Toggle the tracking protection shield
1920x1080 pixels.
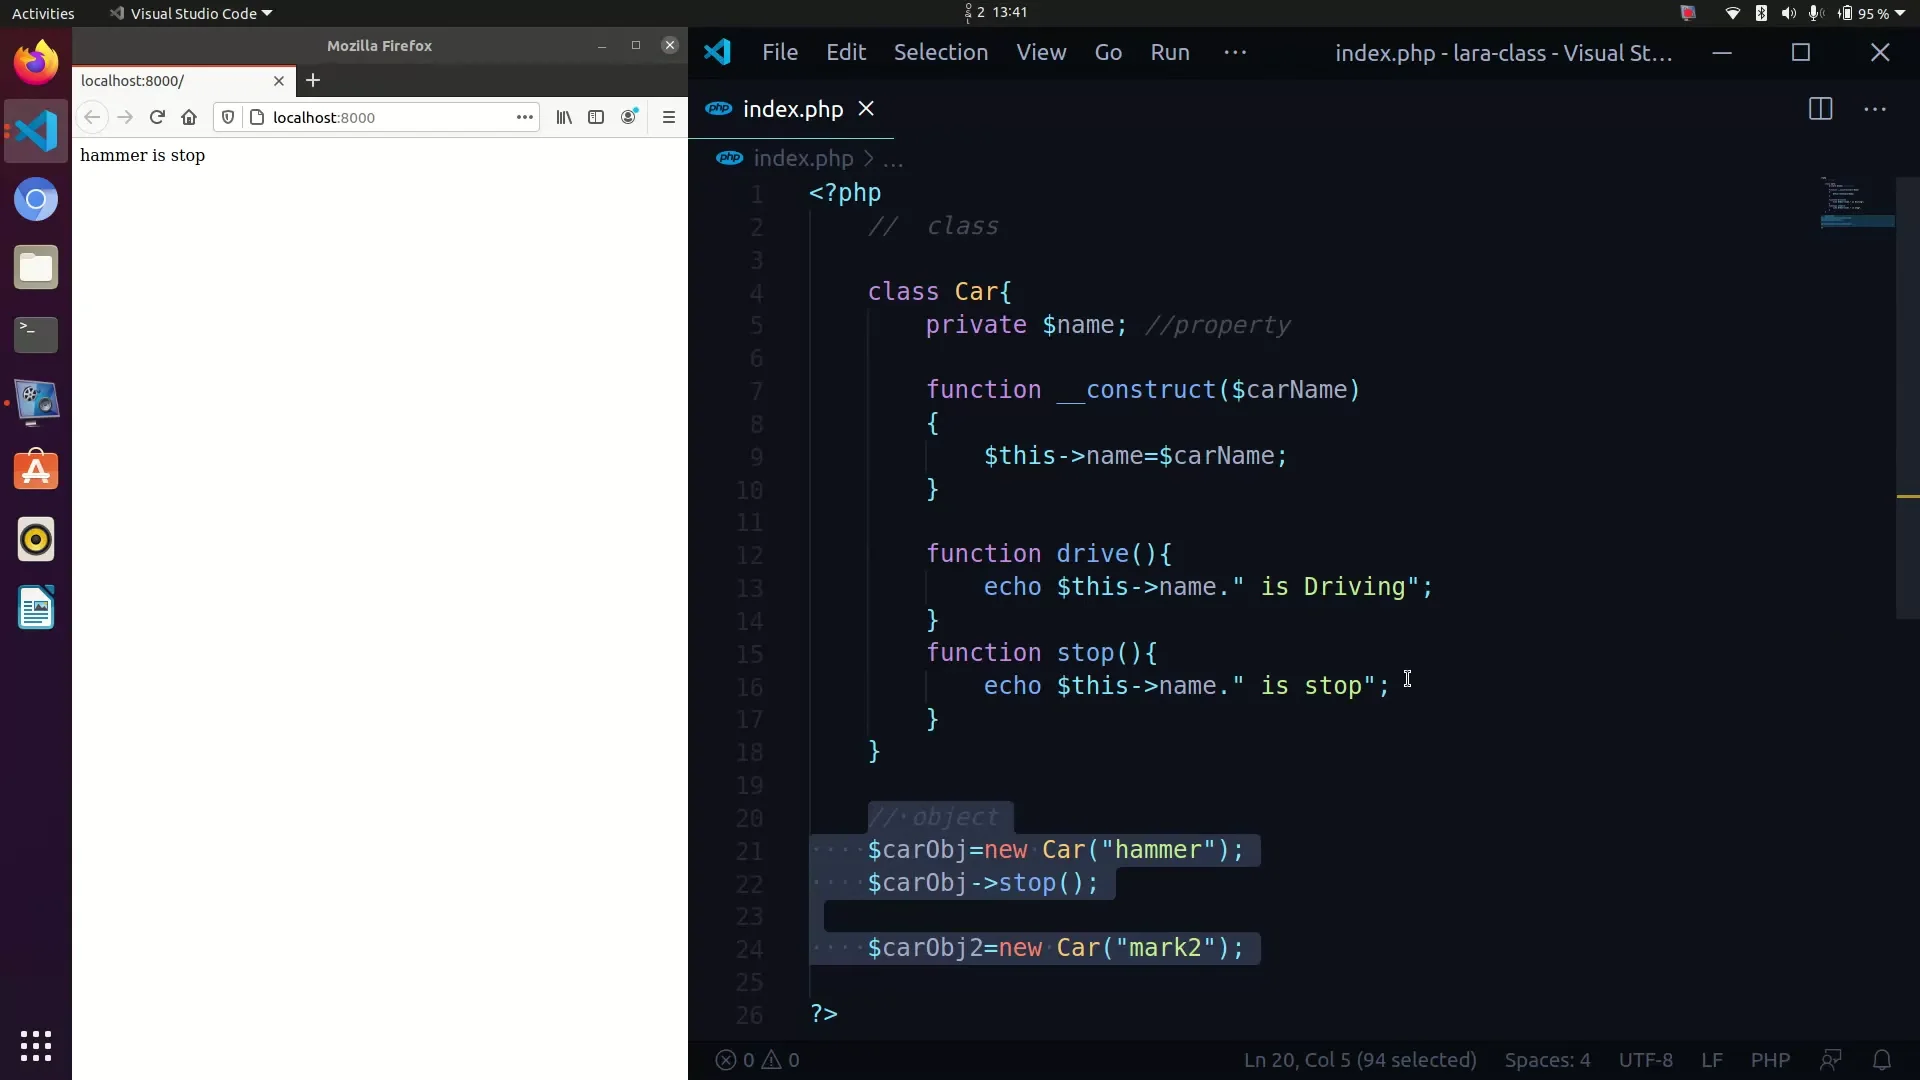(228, 117)
